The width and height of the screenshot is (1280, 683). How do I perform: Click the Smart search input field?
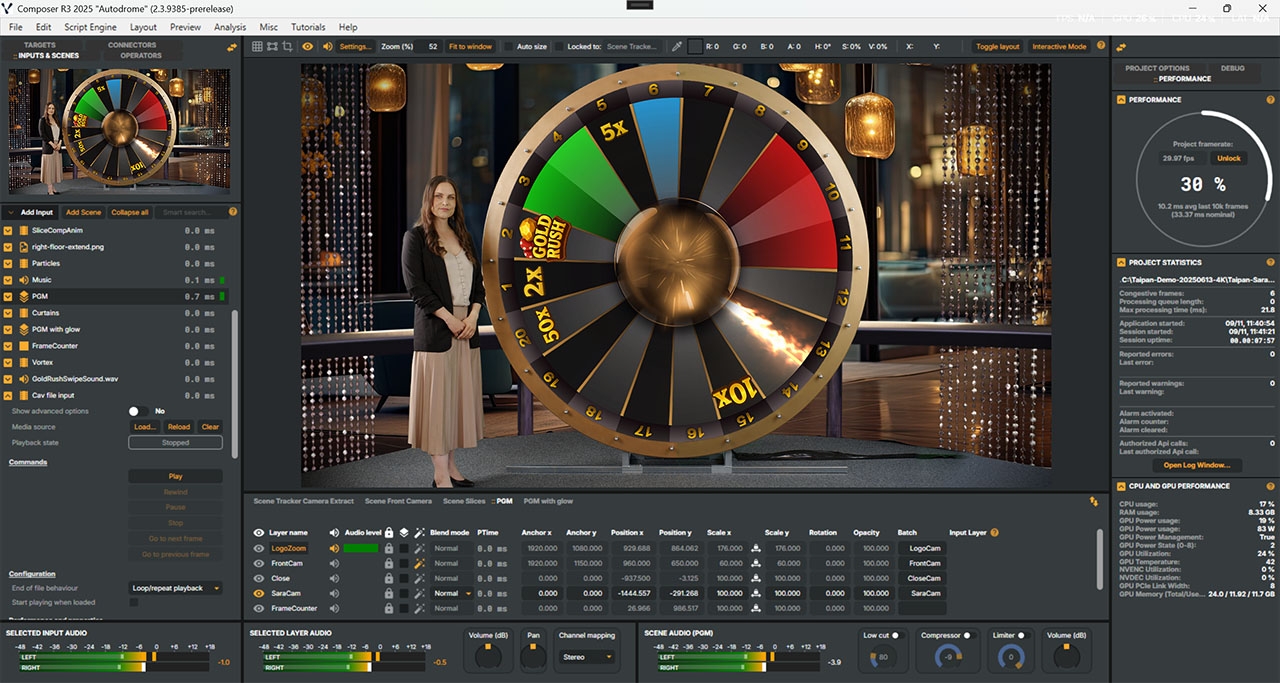point(190,212)
